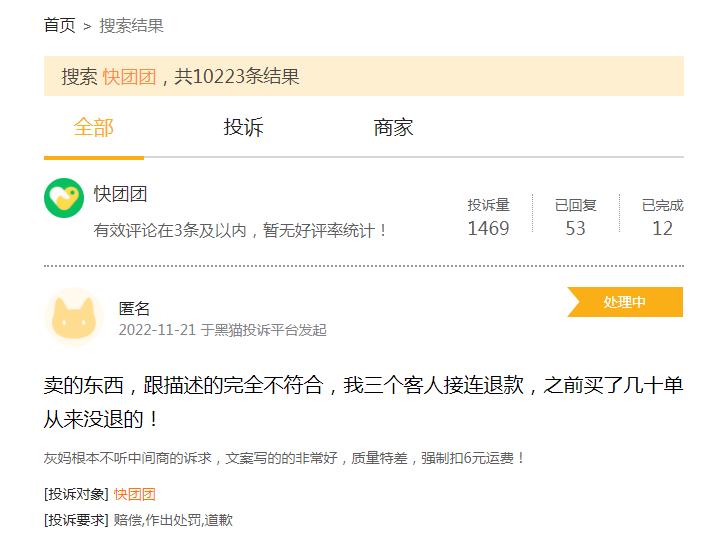Click complaint description starting with 灰妈根本不听
This screenshot has height=550, width=721.
[284, 458]
